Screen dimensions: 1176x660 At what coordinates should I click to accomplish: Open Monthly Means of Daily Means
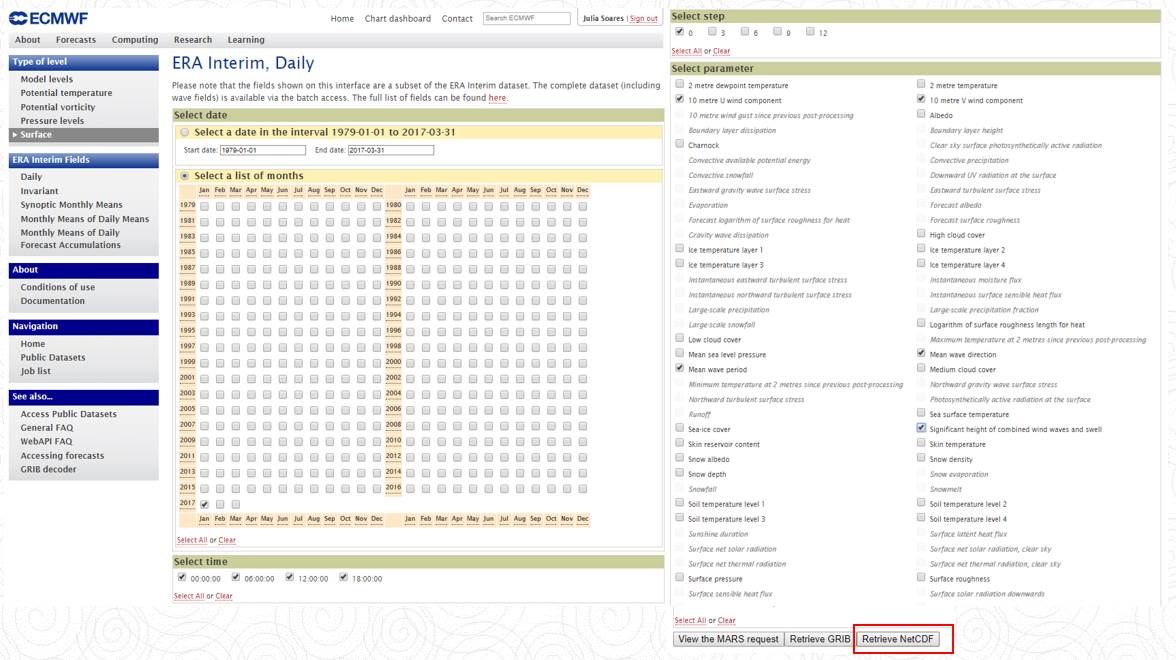point(85,219)
